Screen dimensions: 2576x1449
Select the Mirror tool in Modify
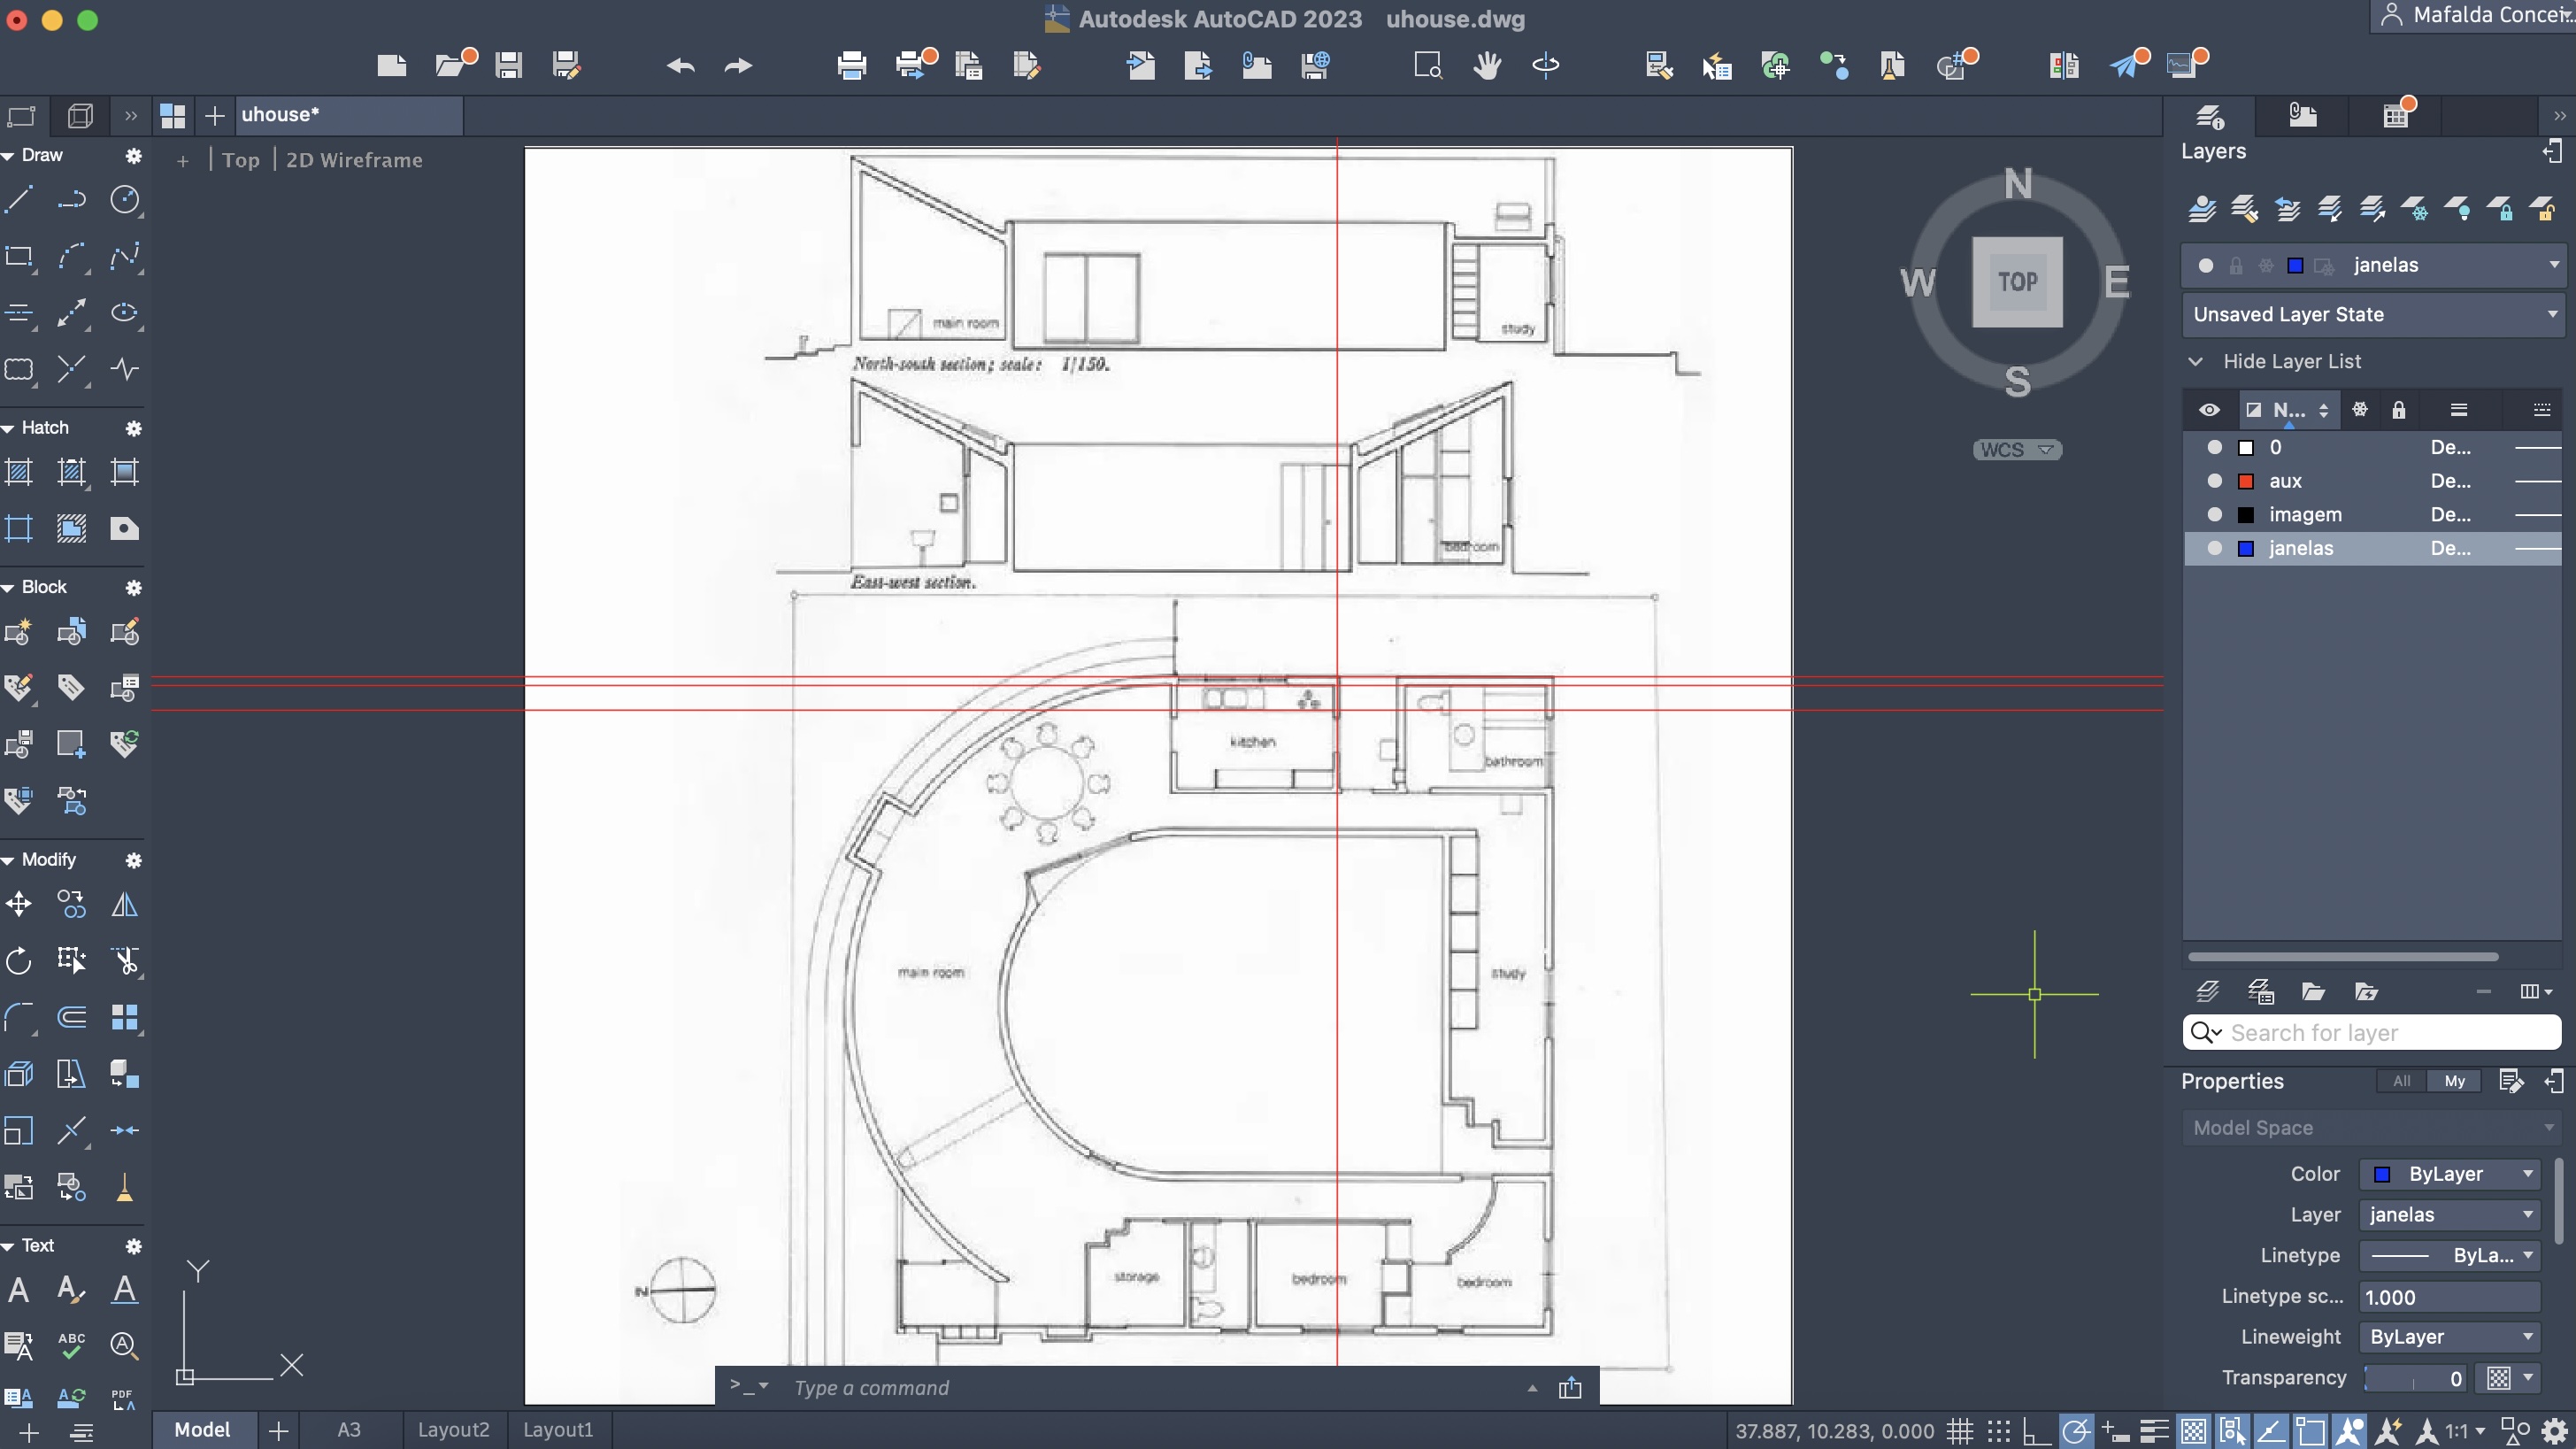coord(124,905)
